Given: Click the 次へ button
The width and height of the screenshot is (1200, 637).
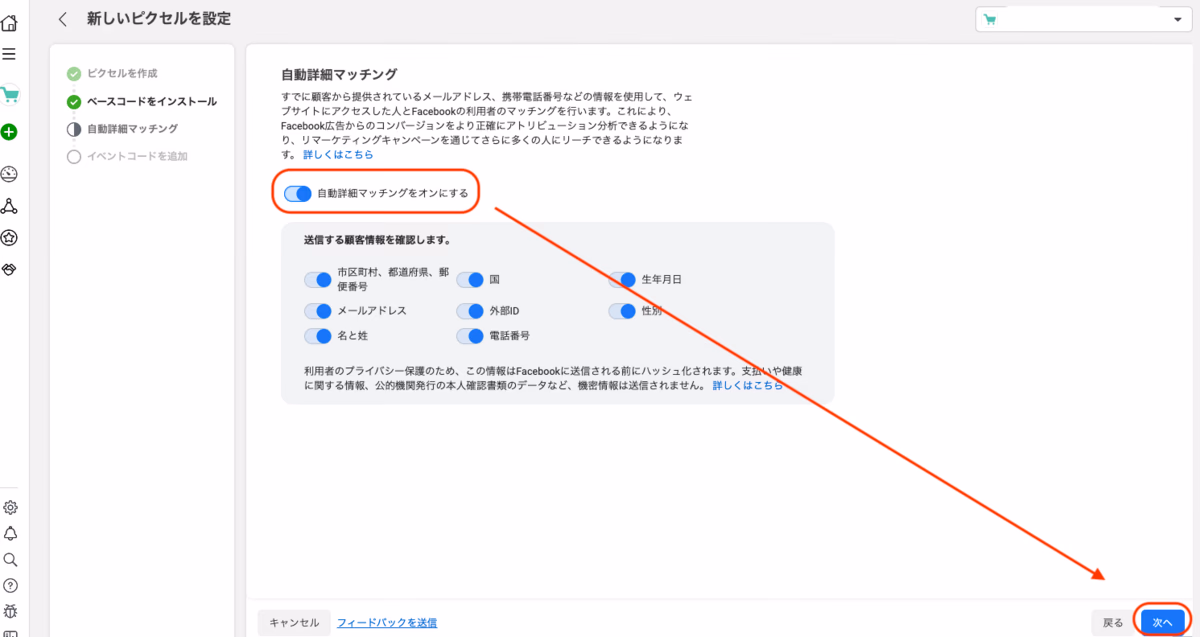Looking at the screenshot, I should click(x=1162, y=622).
